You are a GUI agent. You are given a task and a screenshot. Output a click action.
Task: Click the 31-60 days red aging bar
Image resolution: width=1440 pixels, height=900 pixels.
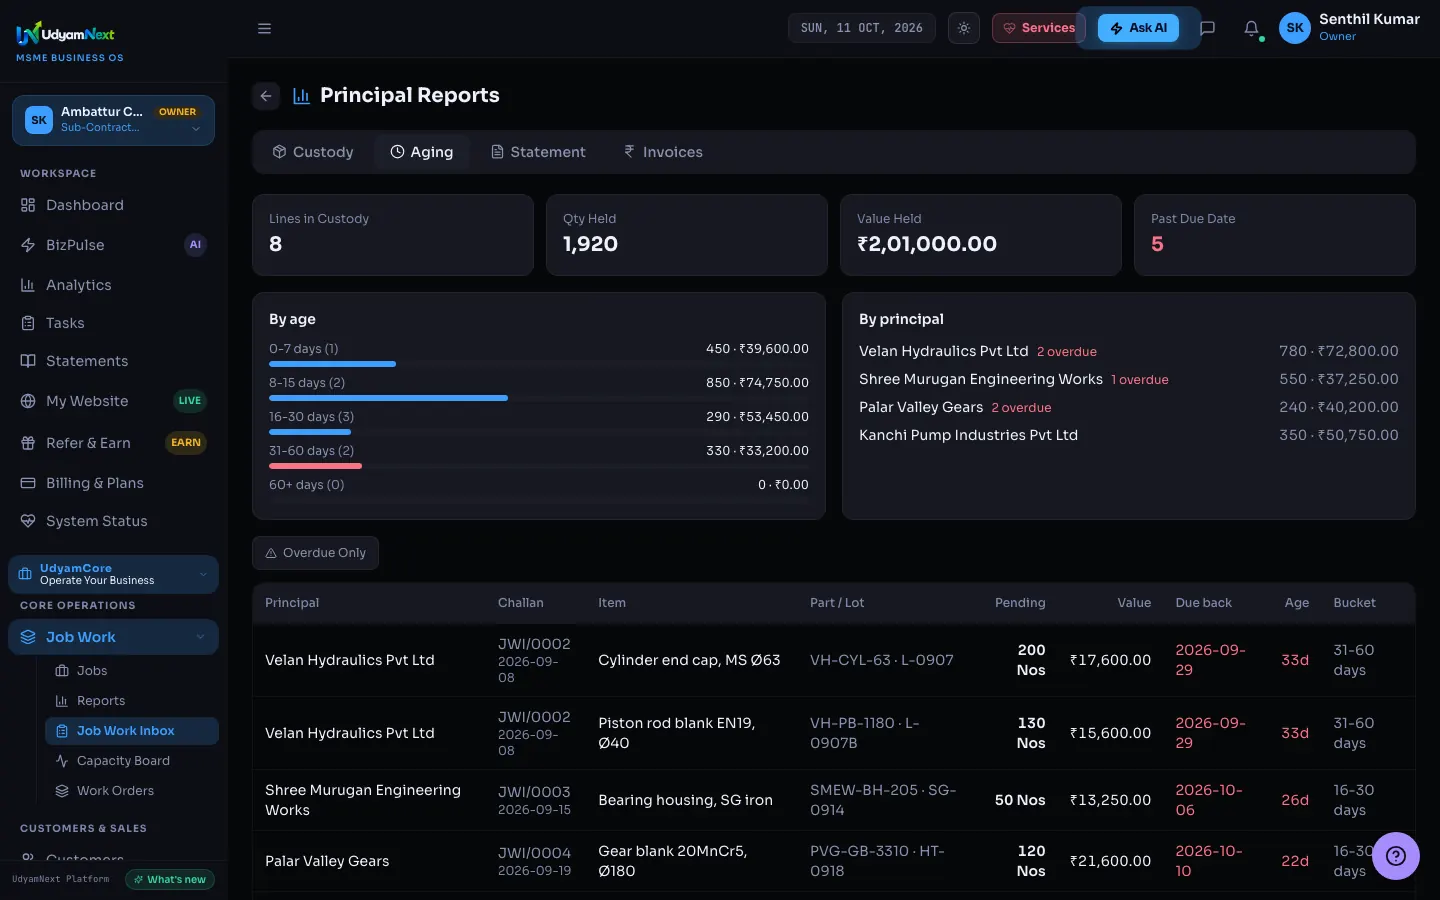[315, 466]
